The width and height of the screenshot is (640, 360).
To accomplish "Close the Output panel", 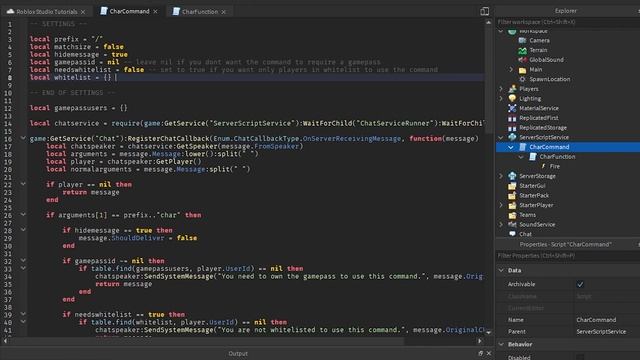I will (x=489, y=353).
